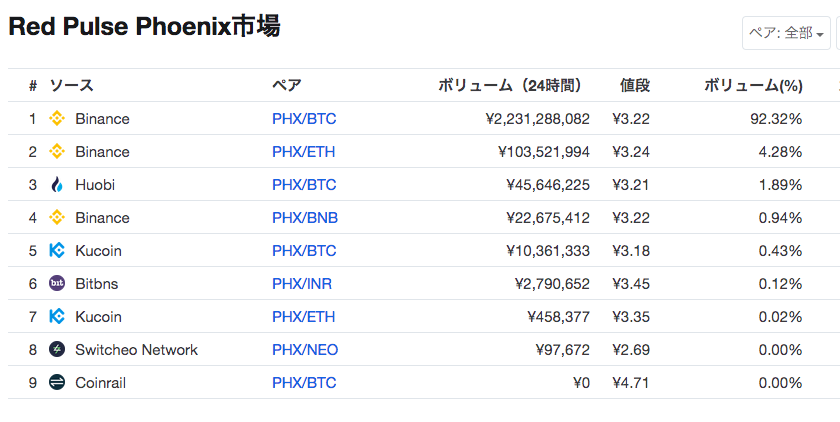Select Huobi source name

(x=95, y=185)
